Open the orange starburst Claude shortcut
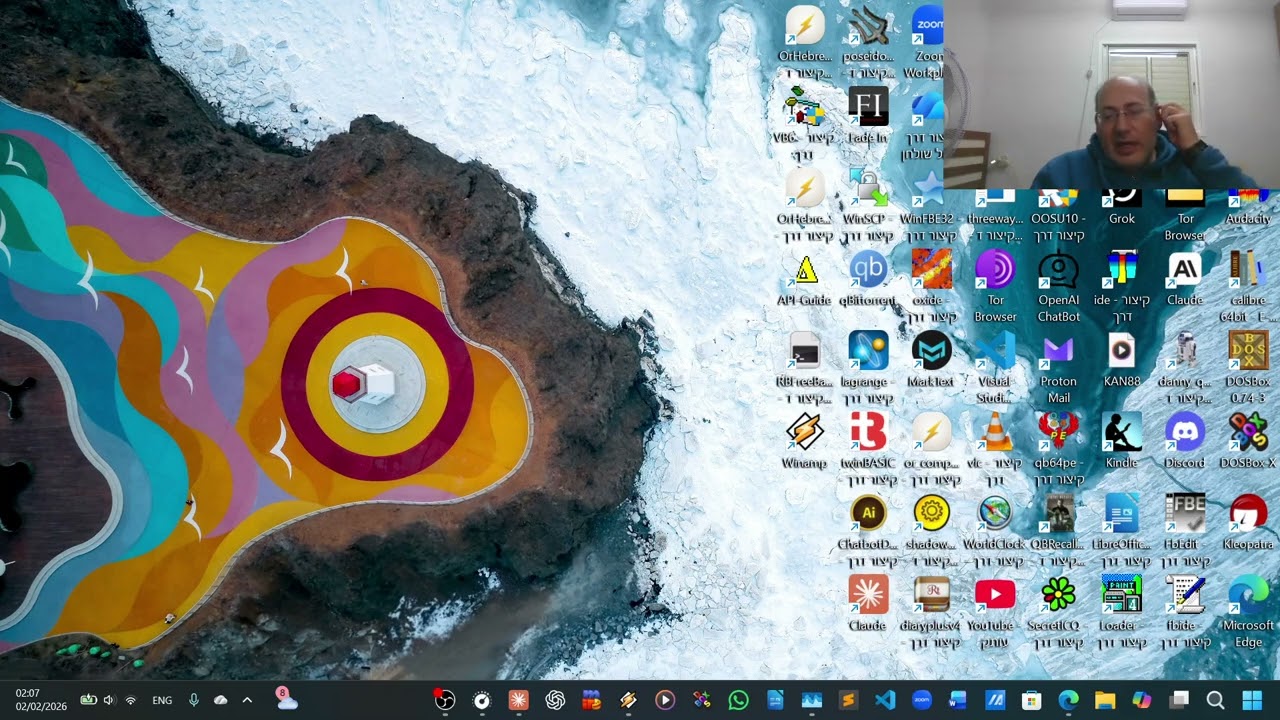Image resolution: width=1280 pixels, height=720 pixels. point(868,594)
